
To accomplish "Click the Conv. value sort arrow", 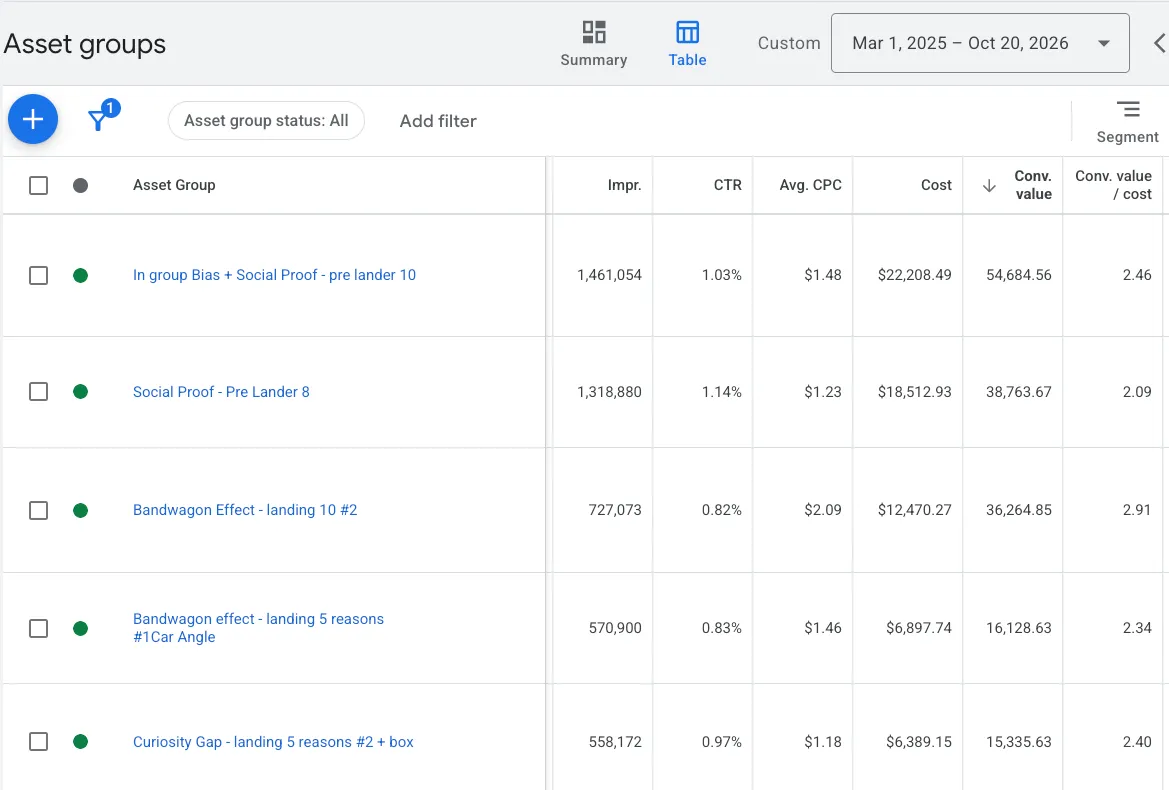I will pyautogui.click(x=989, y=186).
